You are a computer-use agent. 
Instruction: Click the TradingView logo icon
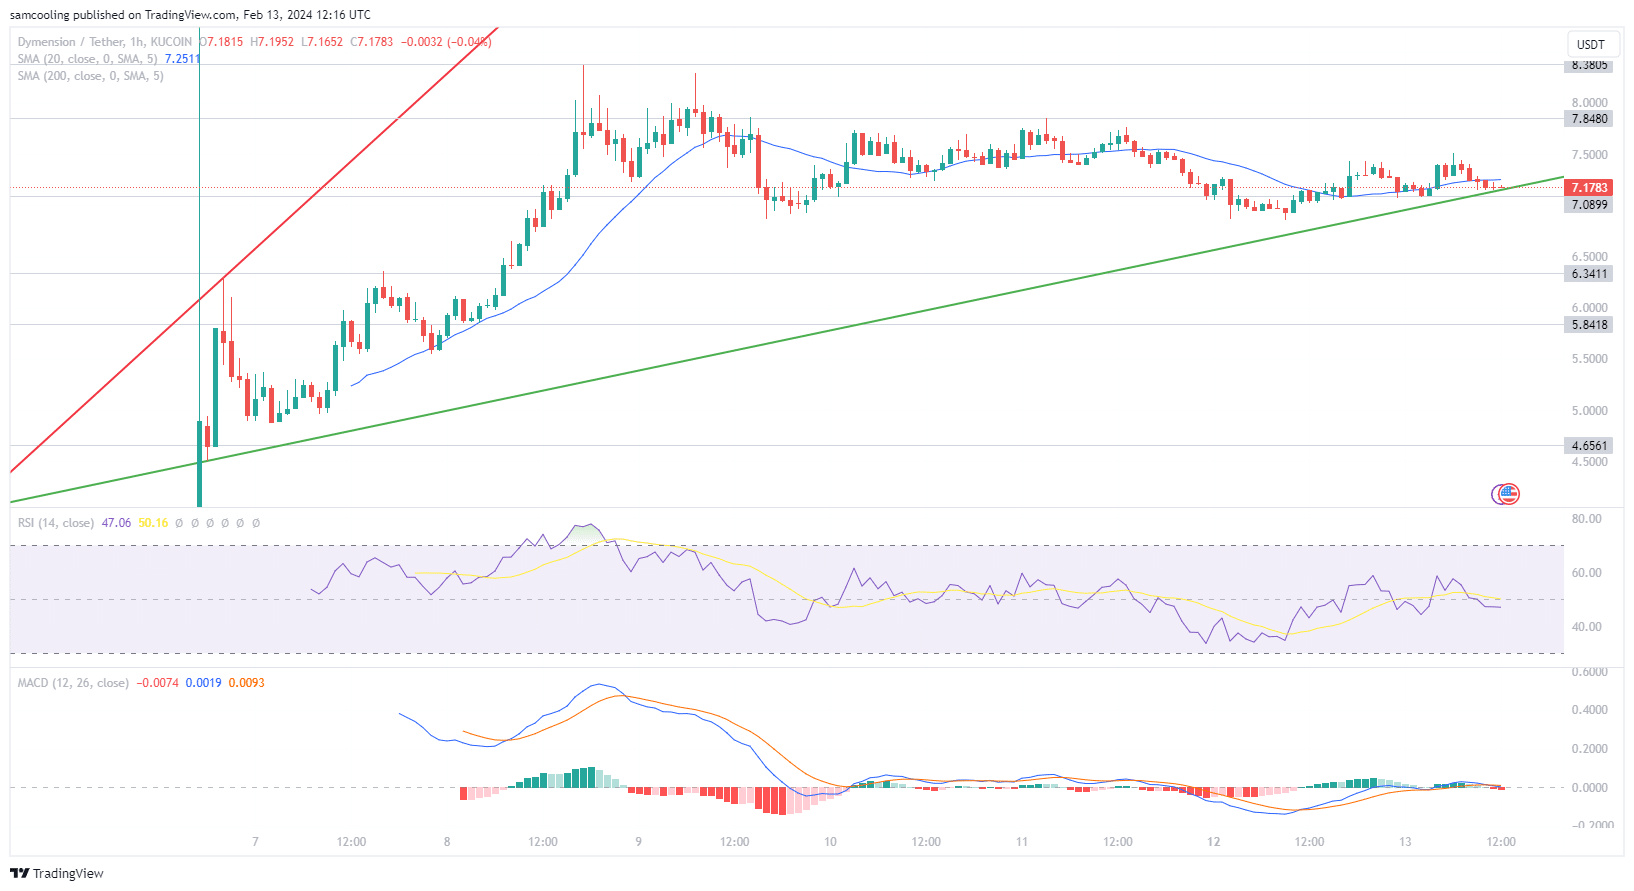point(19,873)
